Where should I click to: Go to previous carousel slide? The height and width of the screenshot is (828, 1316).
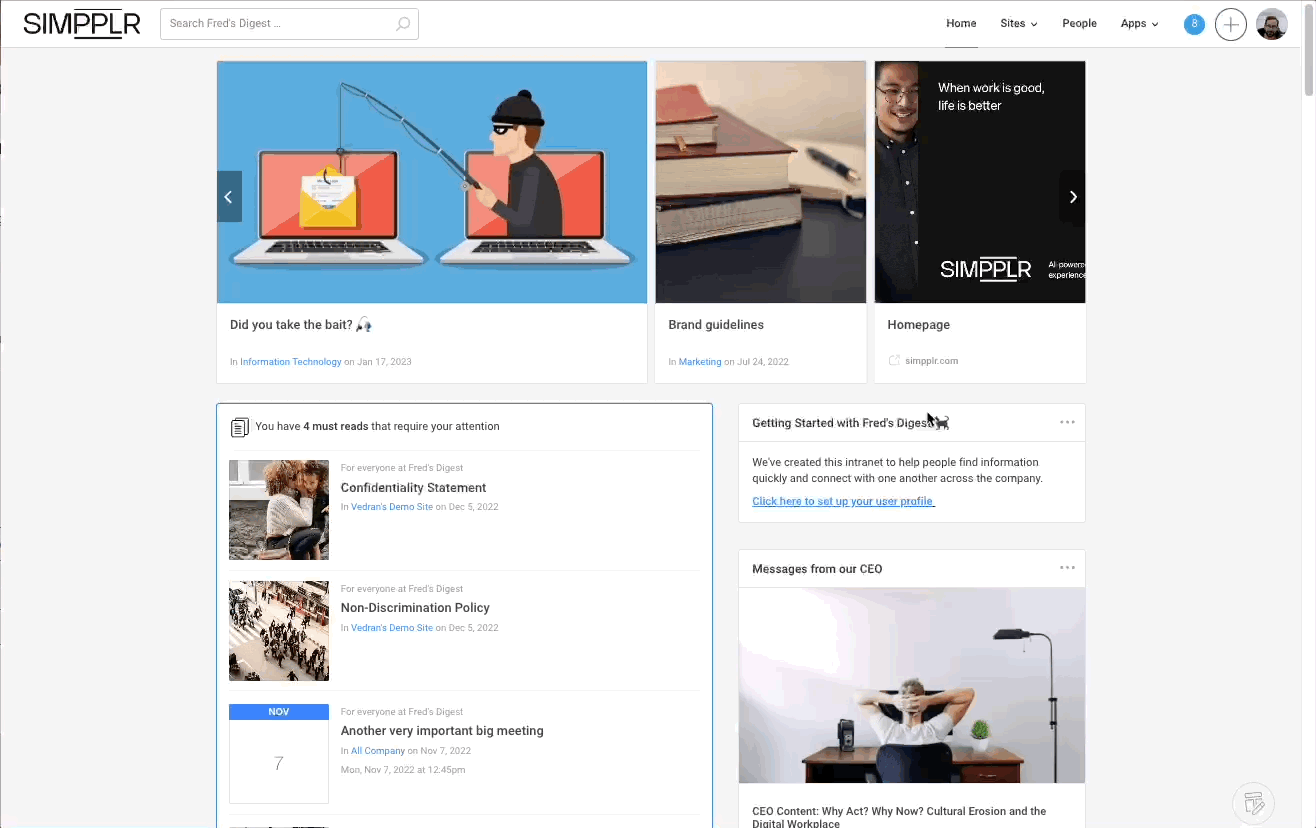[x=229, y=197]
